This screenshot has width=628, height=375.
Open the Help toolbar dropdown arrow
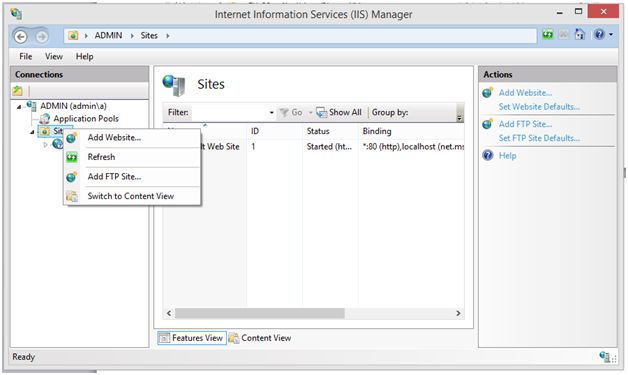611,35
